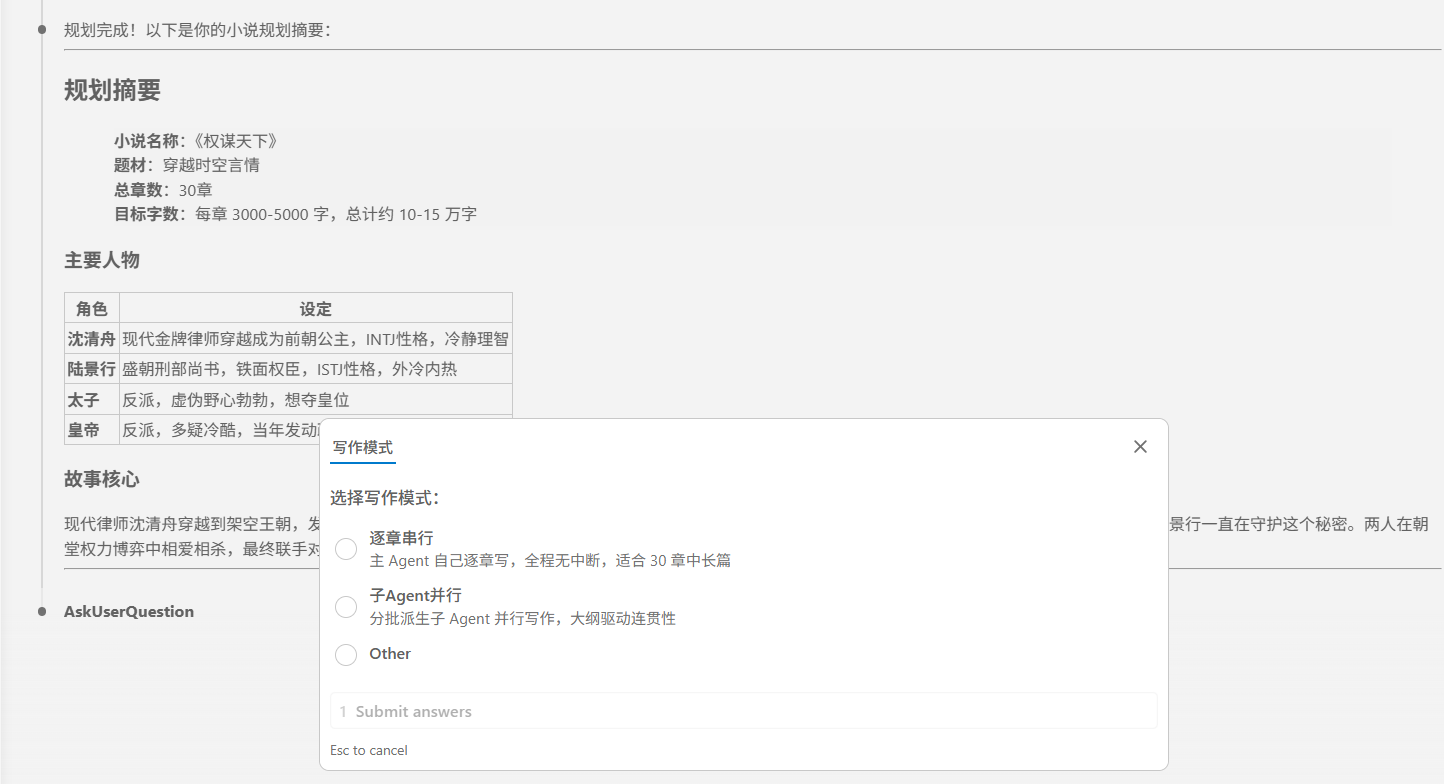
Task: Click the 规划摘要 heading
Action: coord(112,90)
